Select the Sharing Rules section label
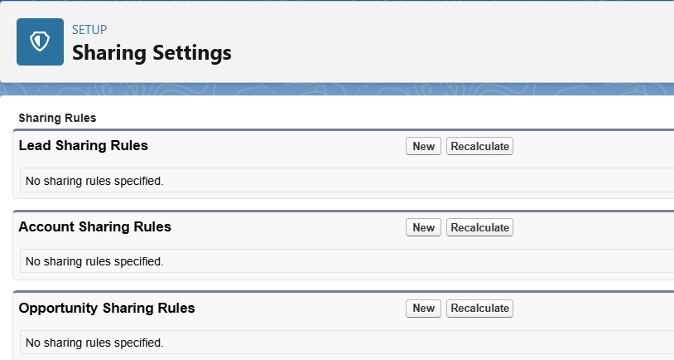This screenshot has height=360, width=674. click(57, 118)
